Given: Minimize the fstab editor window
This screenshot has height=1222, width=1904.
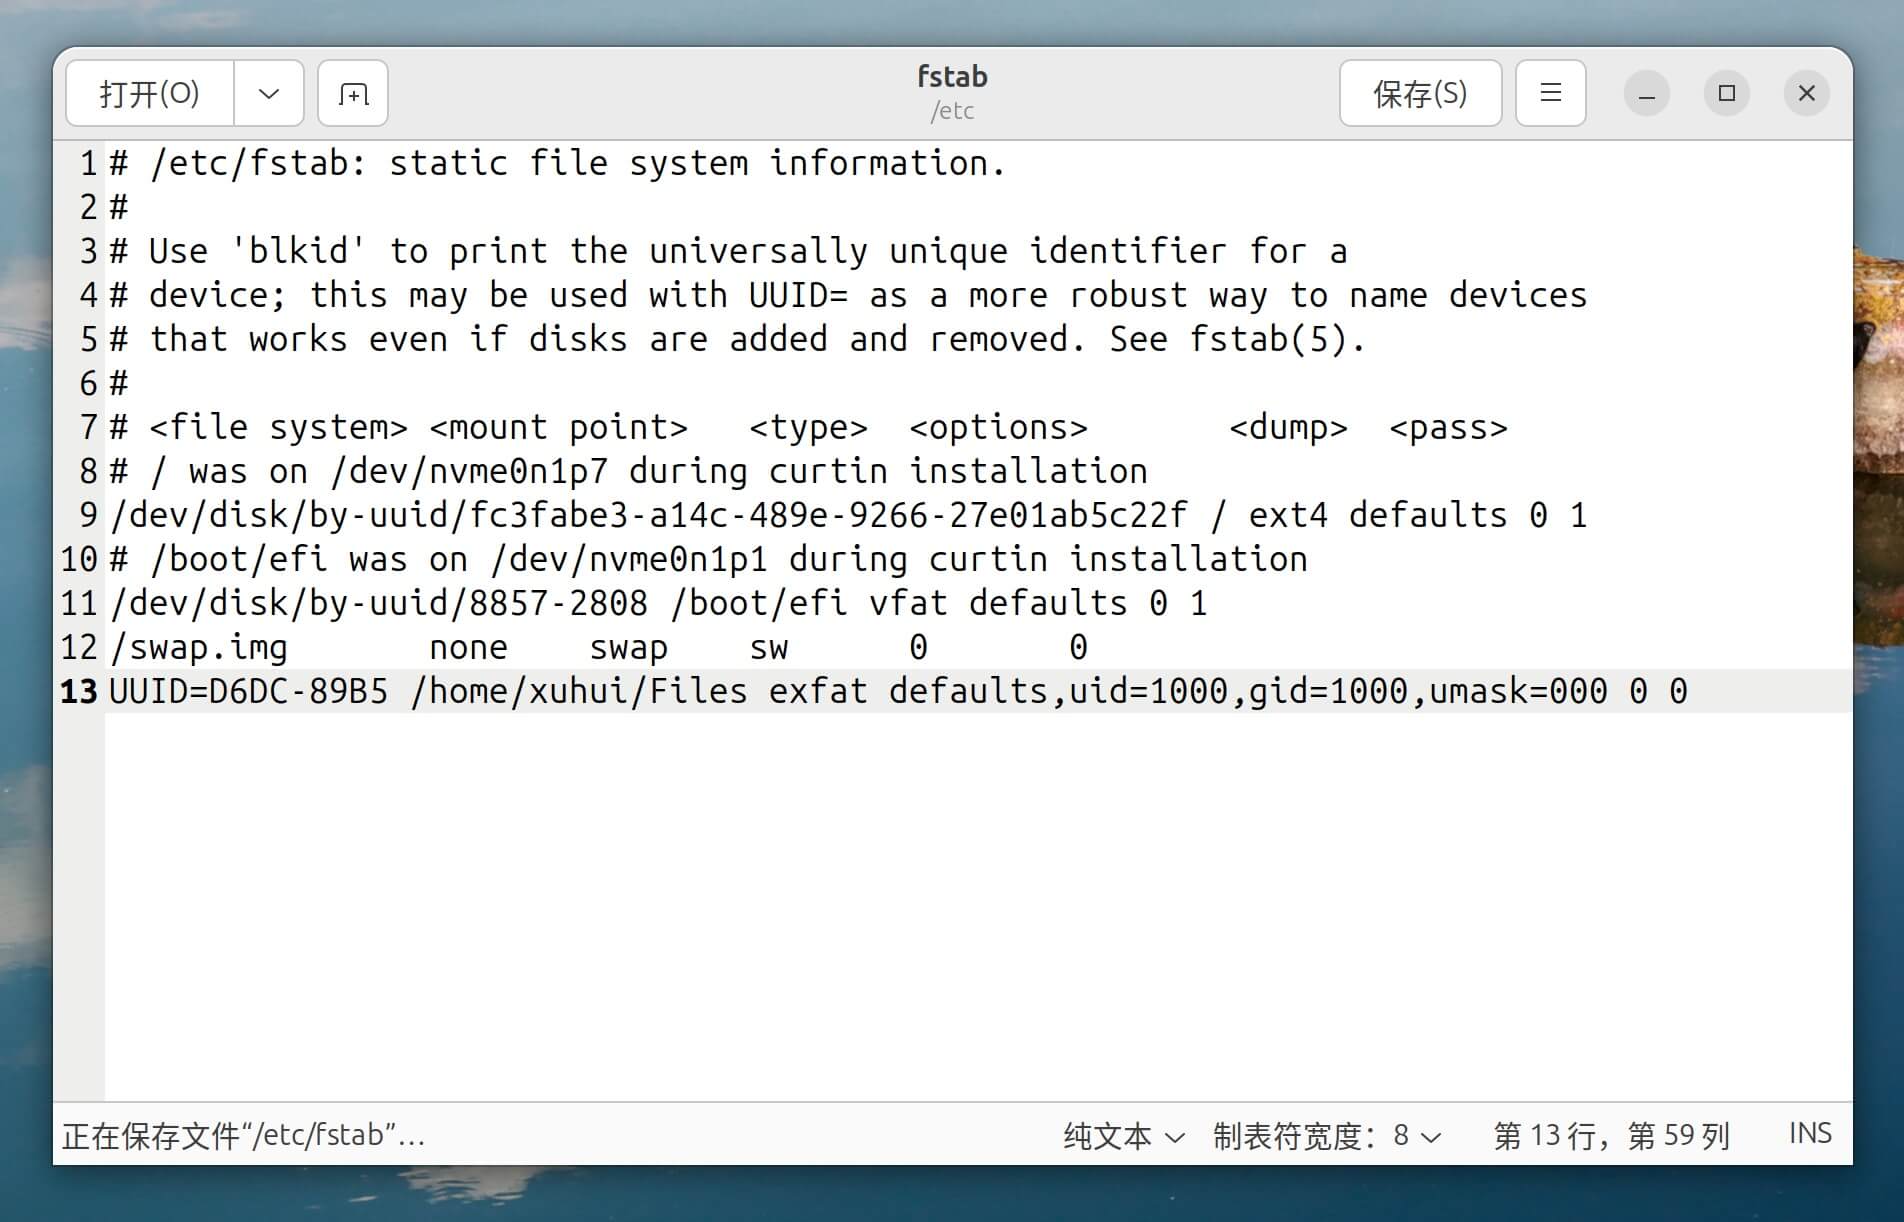Looking at the screenshot, I should click(x=1646, y=94).
